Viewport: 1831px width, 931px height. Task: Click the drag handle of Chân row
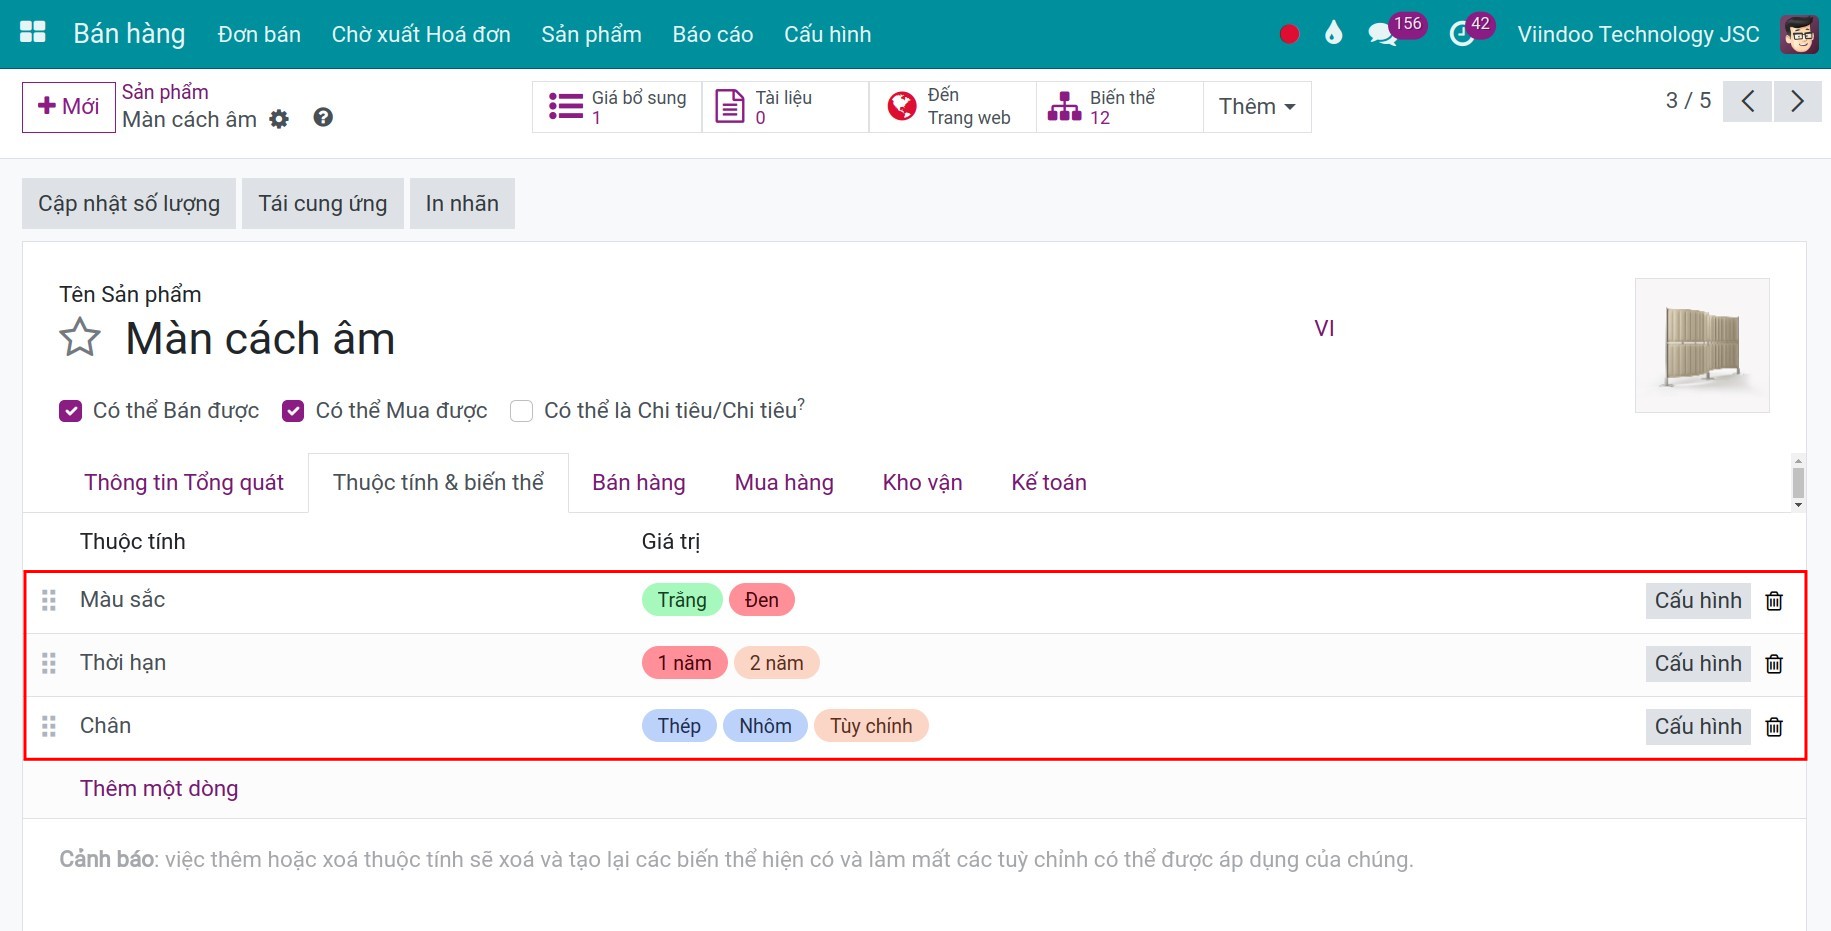[48, 726]
